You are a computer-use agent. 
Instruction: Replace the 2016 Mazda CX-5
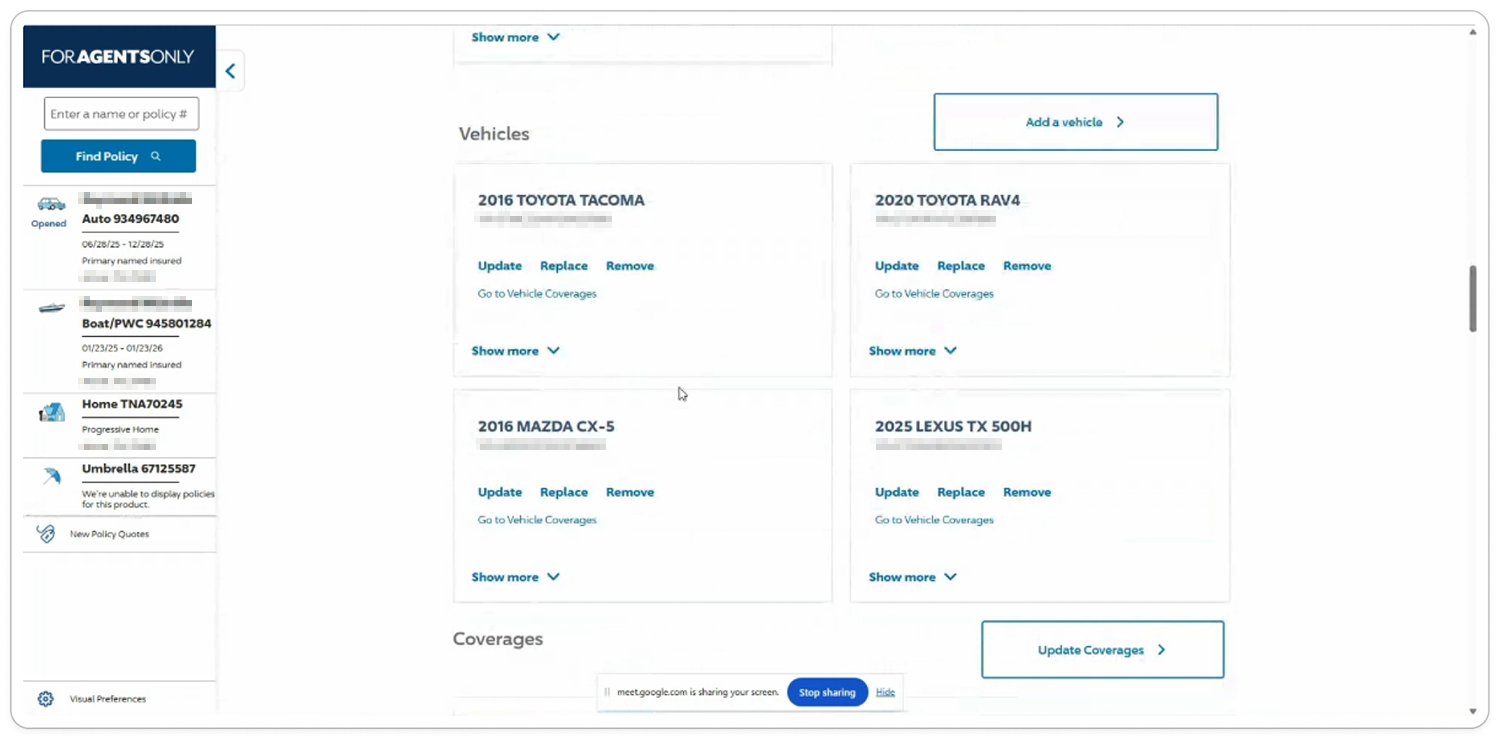coord(564,492)
